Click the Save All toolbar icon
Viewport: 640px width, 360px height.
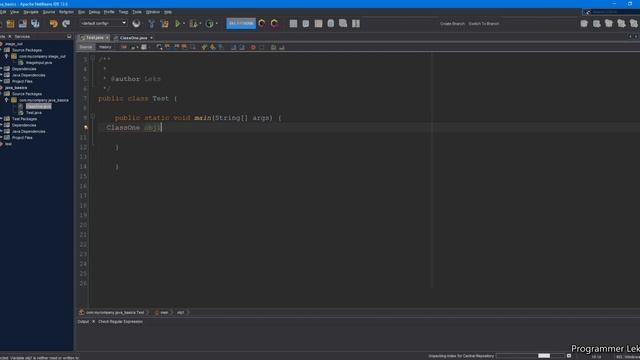tap(35, 24)
